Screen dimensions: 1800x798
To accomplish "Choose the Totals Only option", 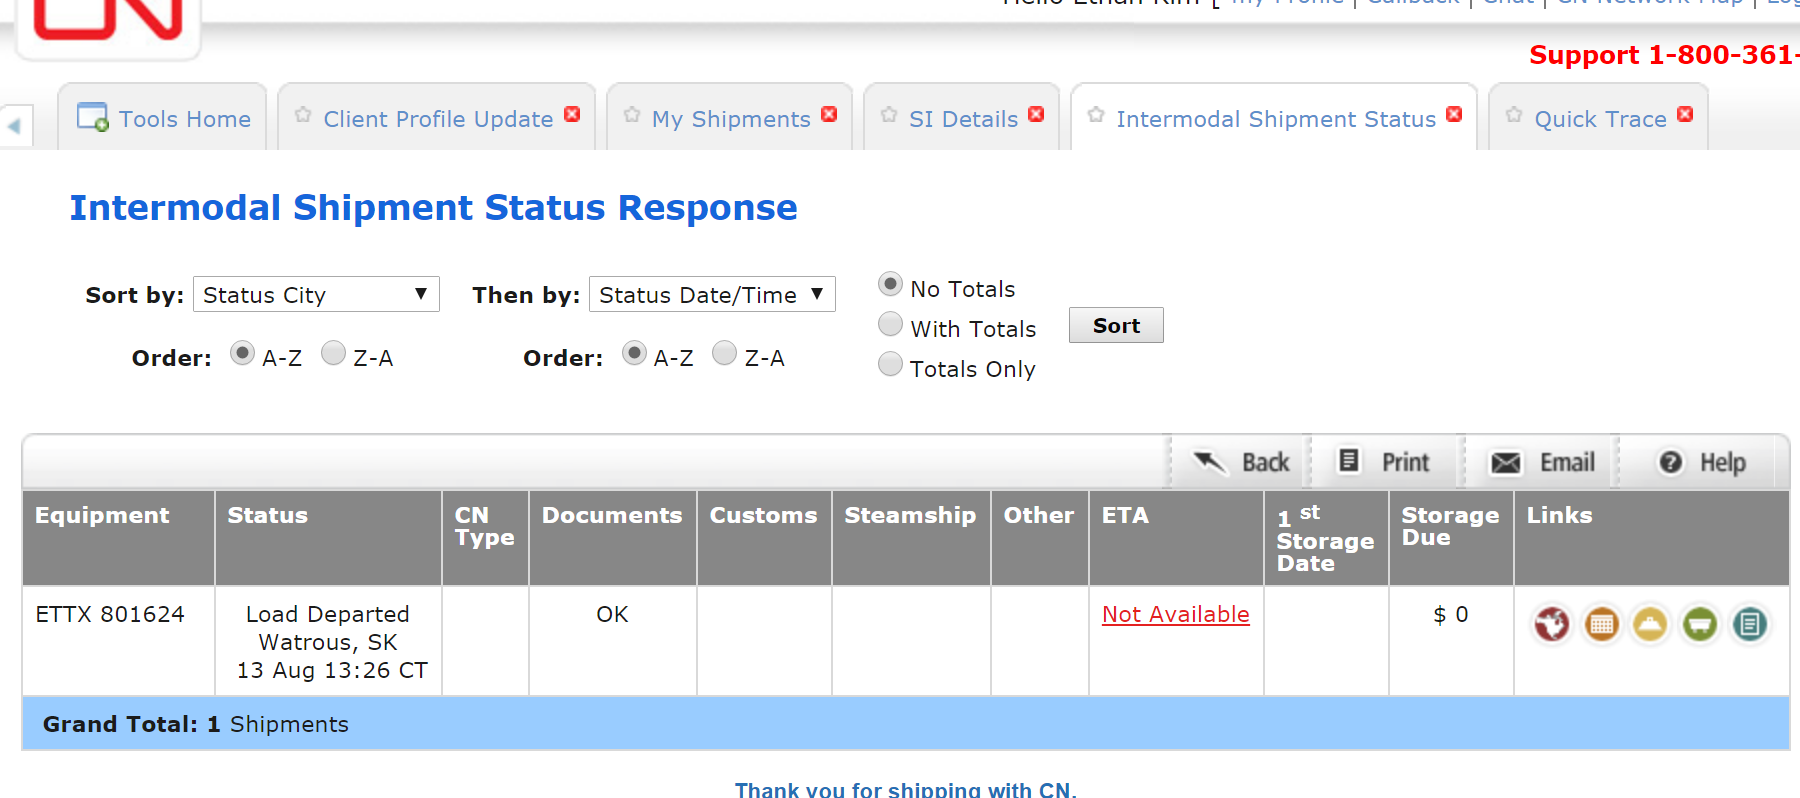I will tap(890, 364).
